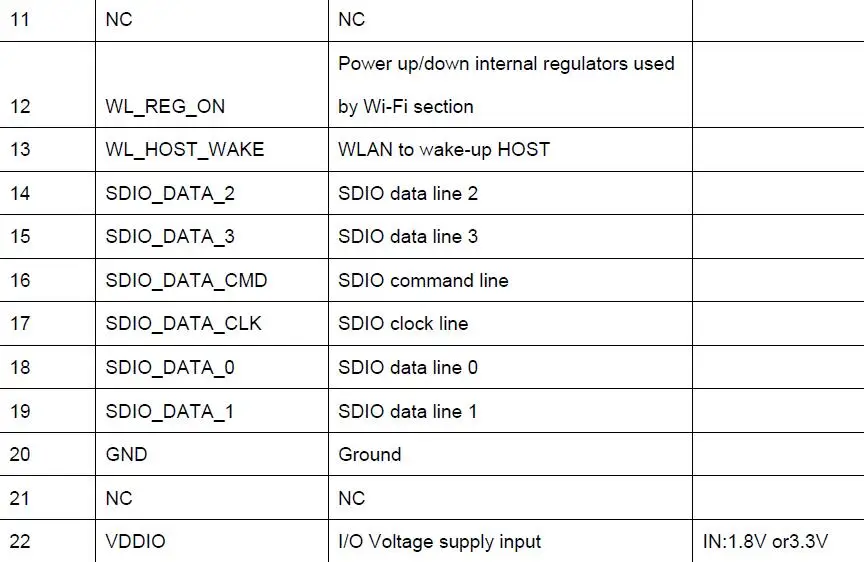Click the SDIO_DATA_2 pin name

[x=170, y=194]
